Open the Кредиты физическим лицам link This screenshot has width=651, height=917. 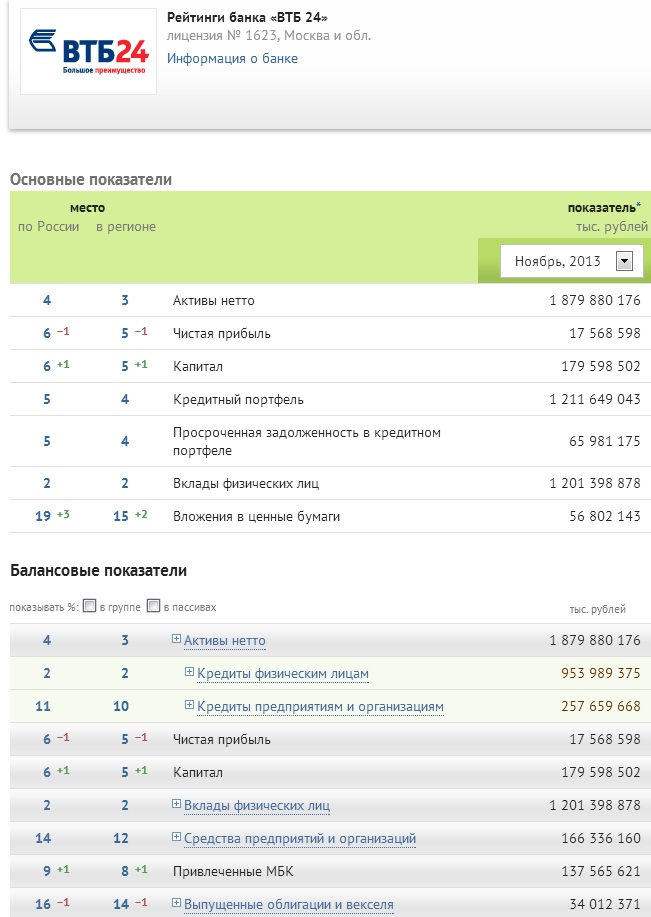pyautogui.click(x=283, y=674)
